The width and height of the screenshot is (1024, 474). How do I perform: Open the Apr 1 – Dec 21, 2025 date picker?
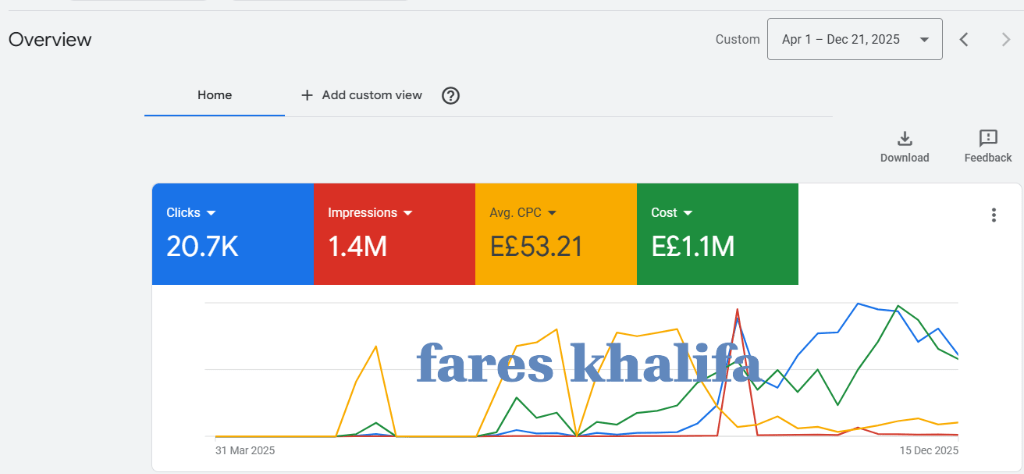coord(854,40)
